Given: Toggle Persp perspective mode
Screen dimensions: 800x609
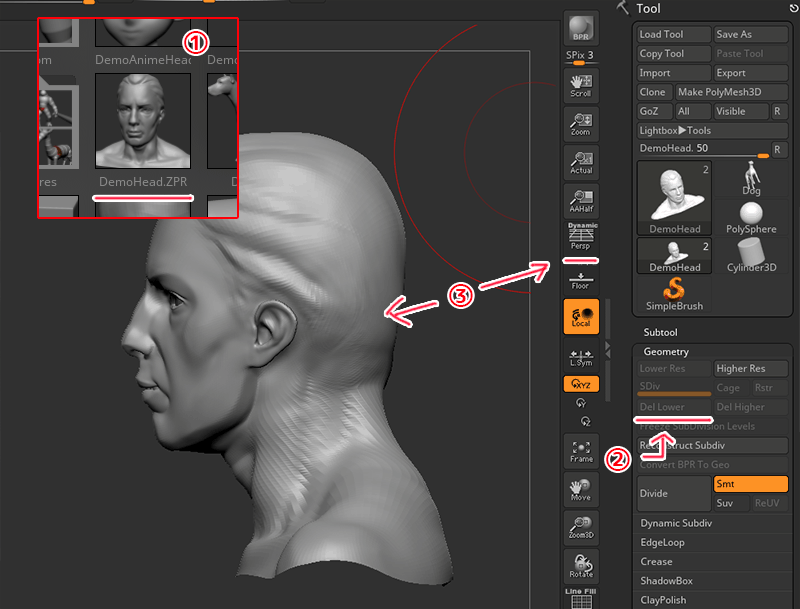Looking at the screenshot, I should (x=580, y=238).
